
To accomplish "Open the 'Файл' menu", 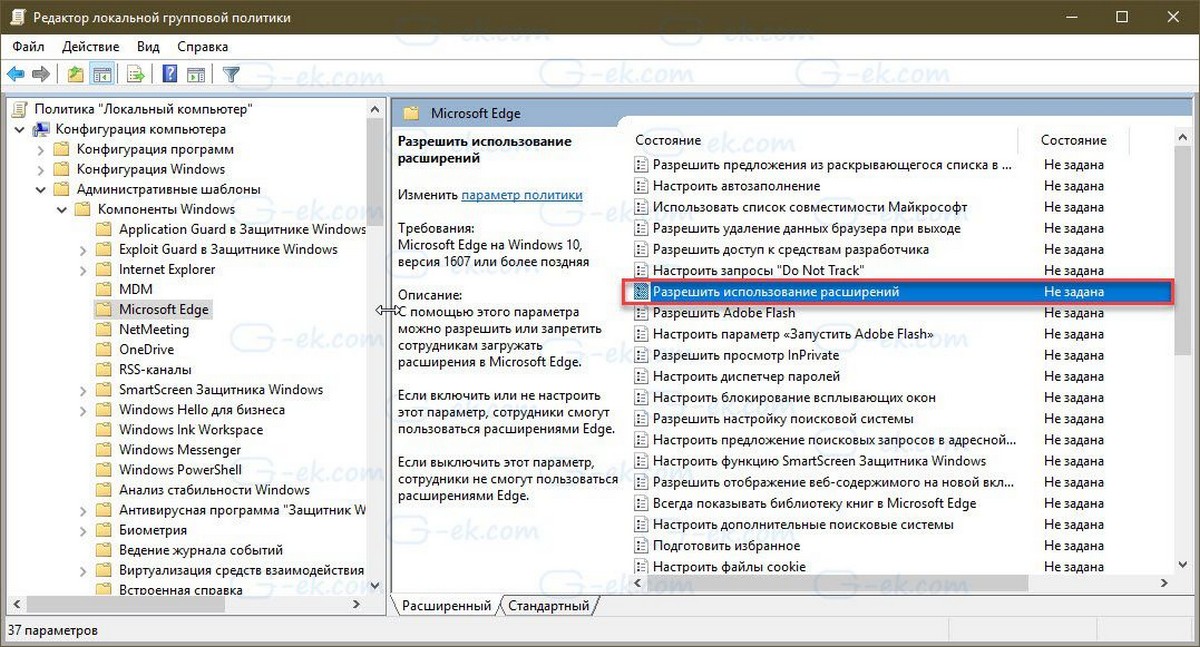I will point(29,46).
